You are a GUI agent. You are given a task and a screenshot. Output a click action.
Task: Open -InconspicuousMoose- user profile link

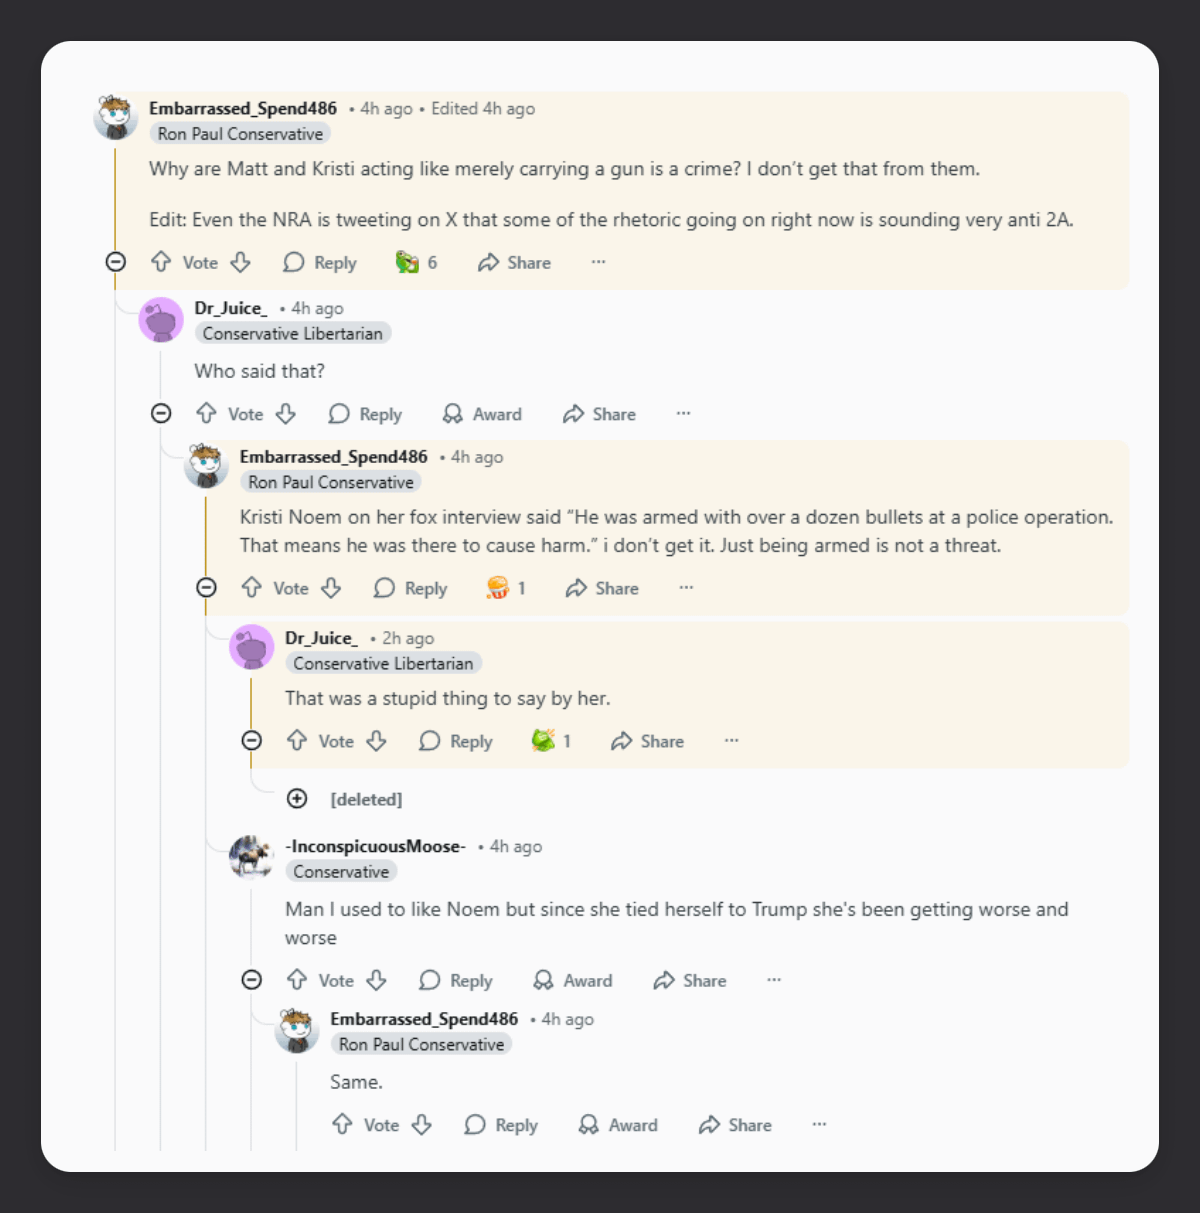coord(375,846)
